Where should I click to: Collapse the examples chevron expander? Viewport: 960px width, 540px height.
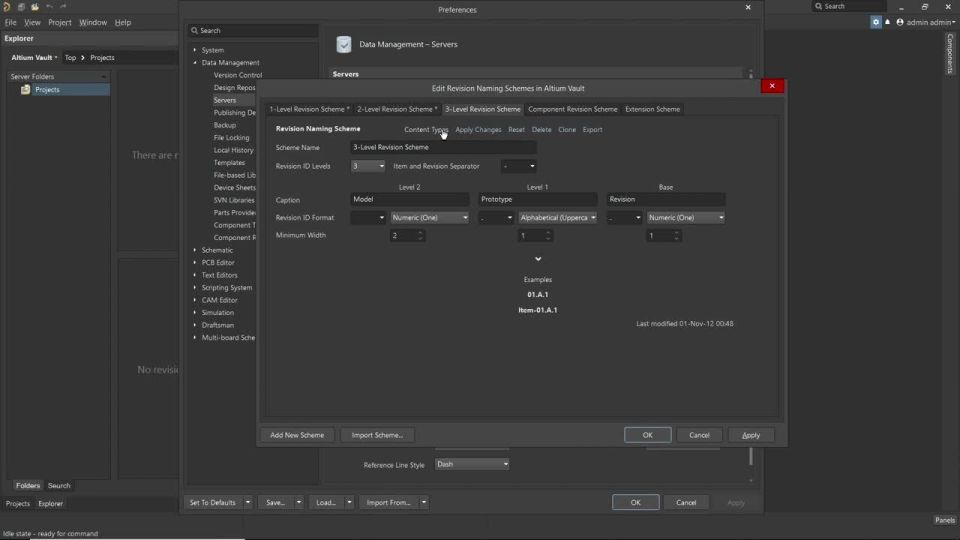click(538, 259)
